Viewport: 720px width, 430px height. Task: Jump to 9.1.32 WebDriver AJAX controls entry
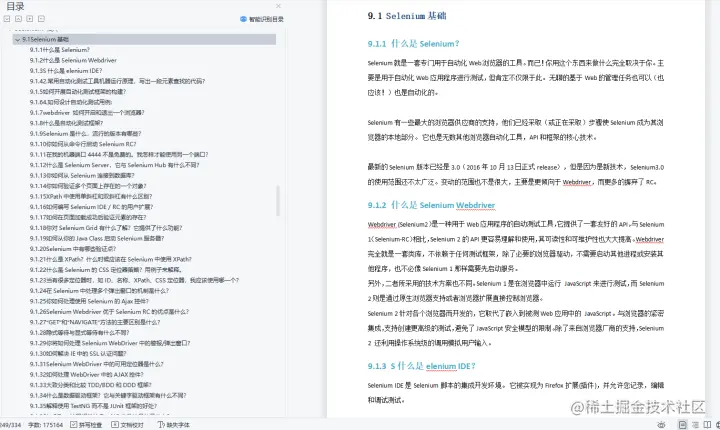coord(86,374)
